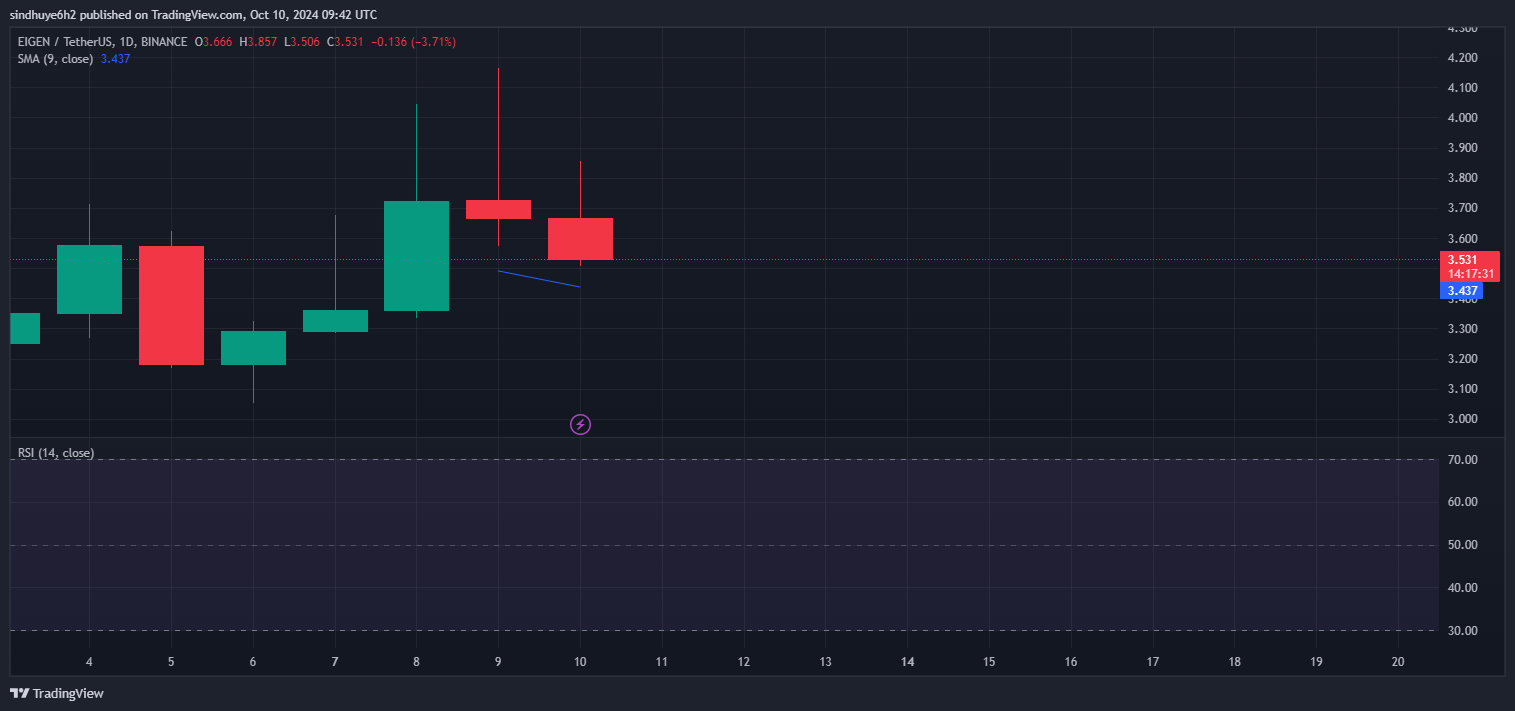Screen dimensions: 1515x711
Task: Click the SMA (9, close) indicator legend
Action: pos(55,59)
